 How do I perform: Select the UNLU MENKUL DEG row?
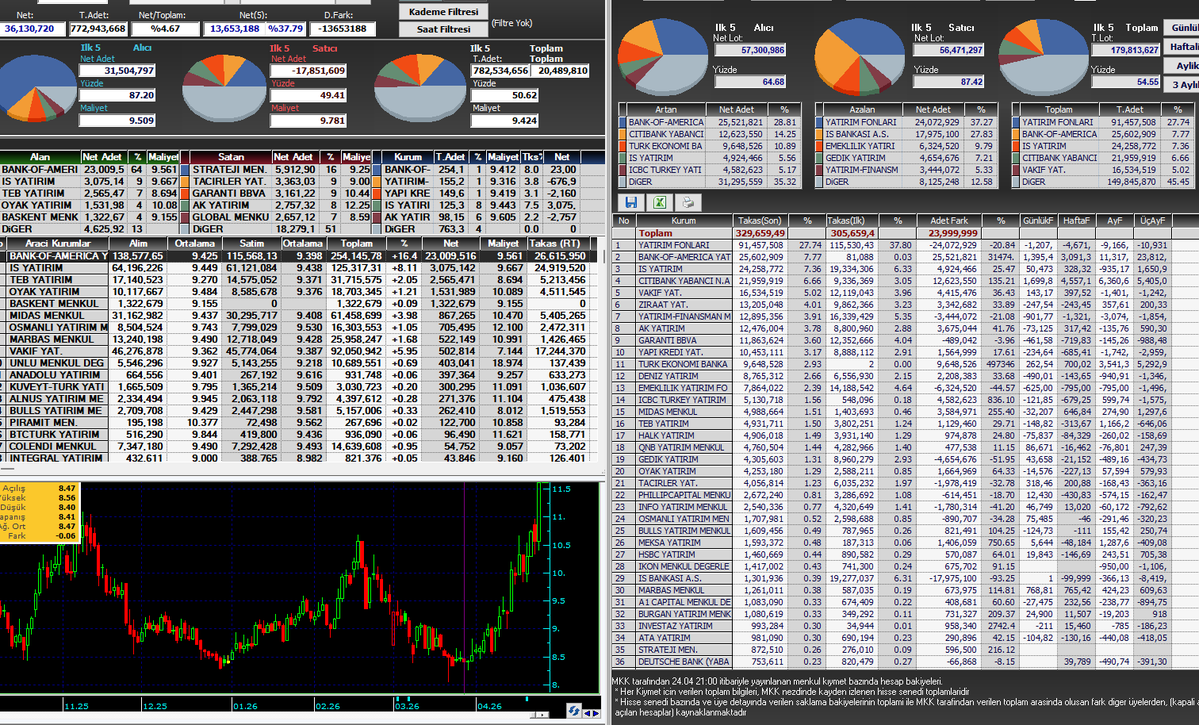tap(297, 363)
